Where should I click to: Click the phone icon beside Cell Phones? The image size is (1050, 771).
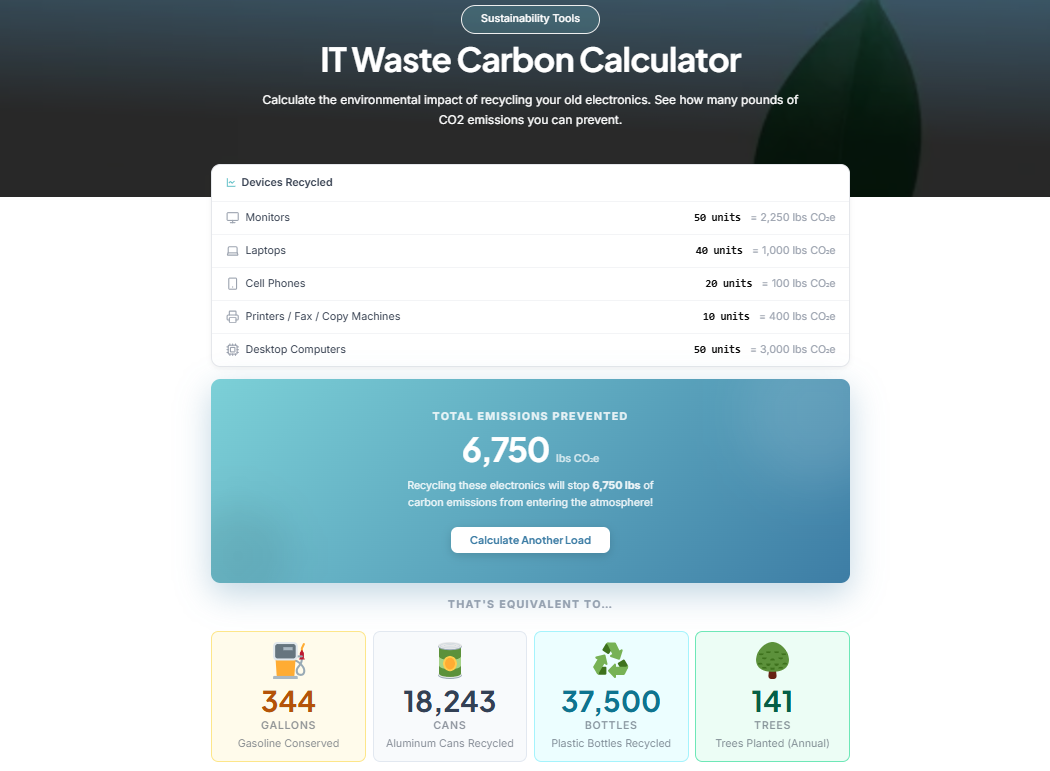232,284
